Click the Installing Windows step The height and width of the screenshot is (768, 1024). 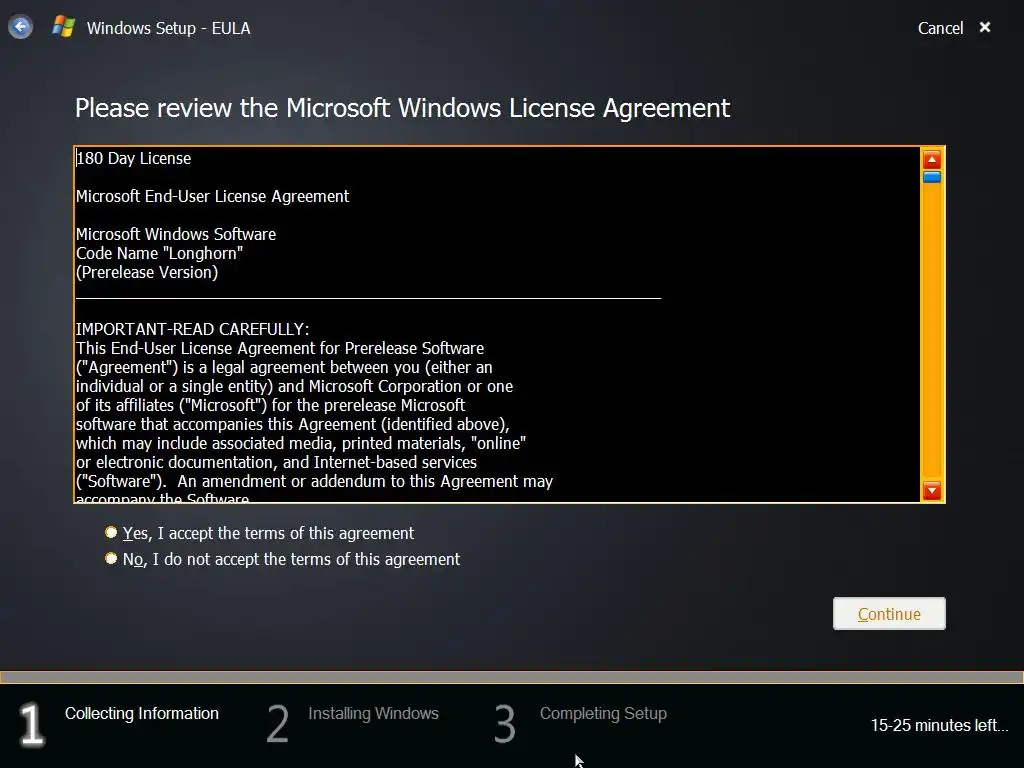coord(374,713)
